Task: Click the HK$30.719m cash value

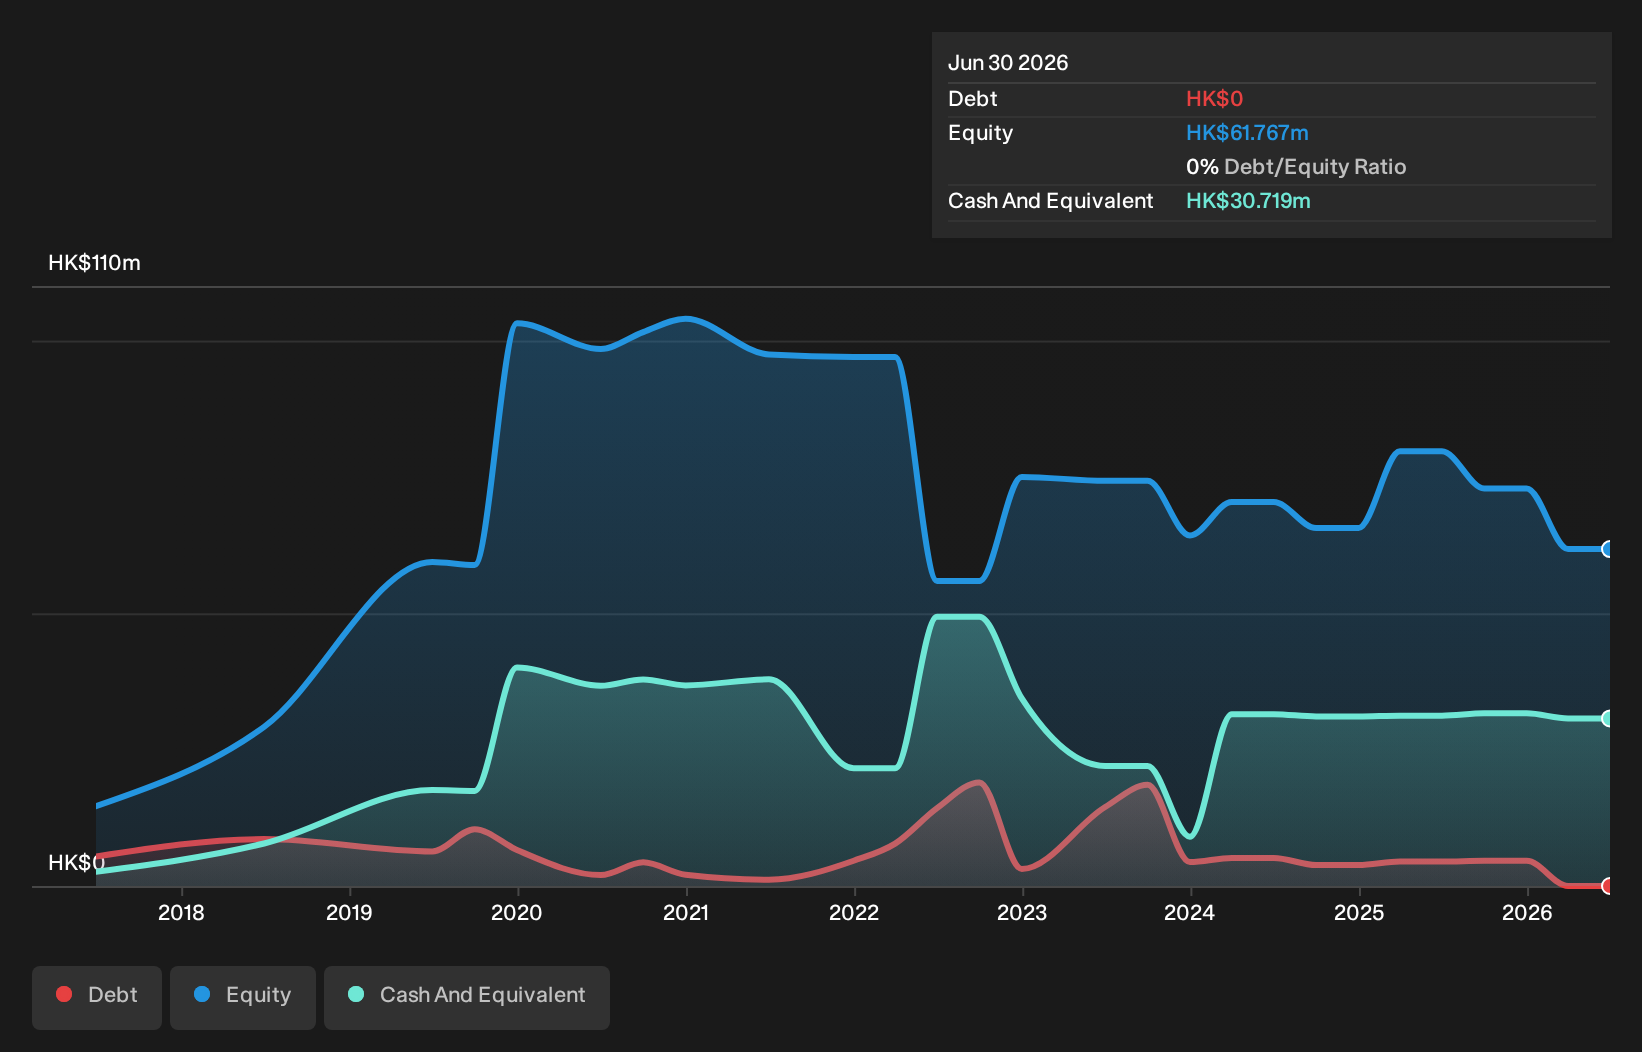Action: (x=1248, y=201)
